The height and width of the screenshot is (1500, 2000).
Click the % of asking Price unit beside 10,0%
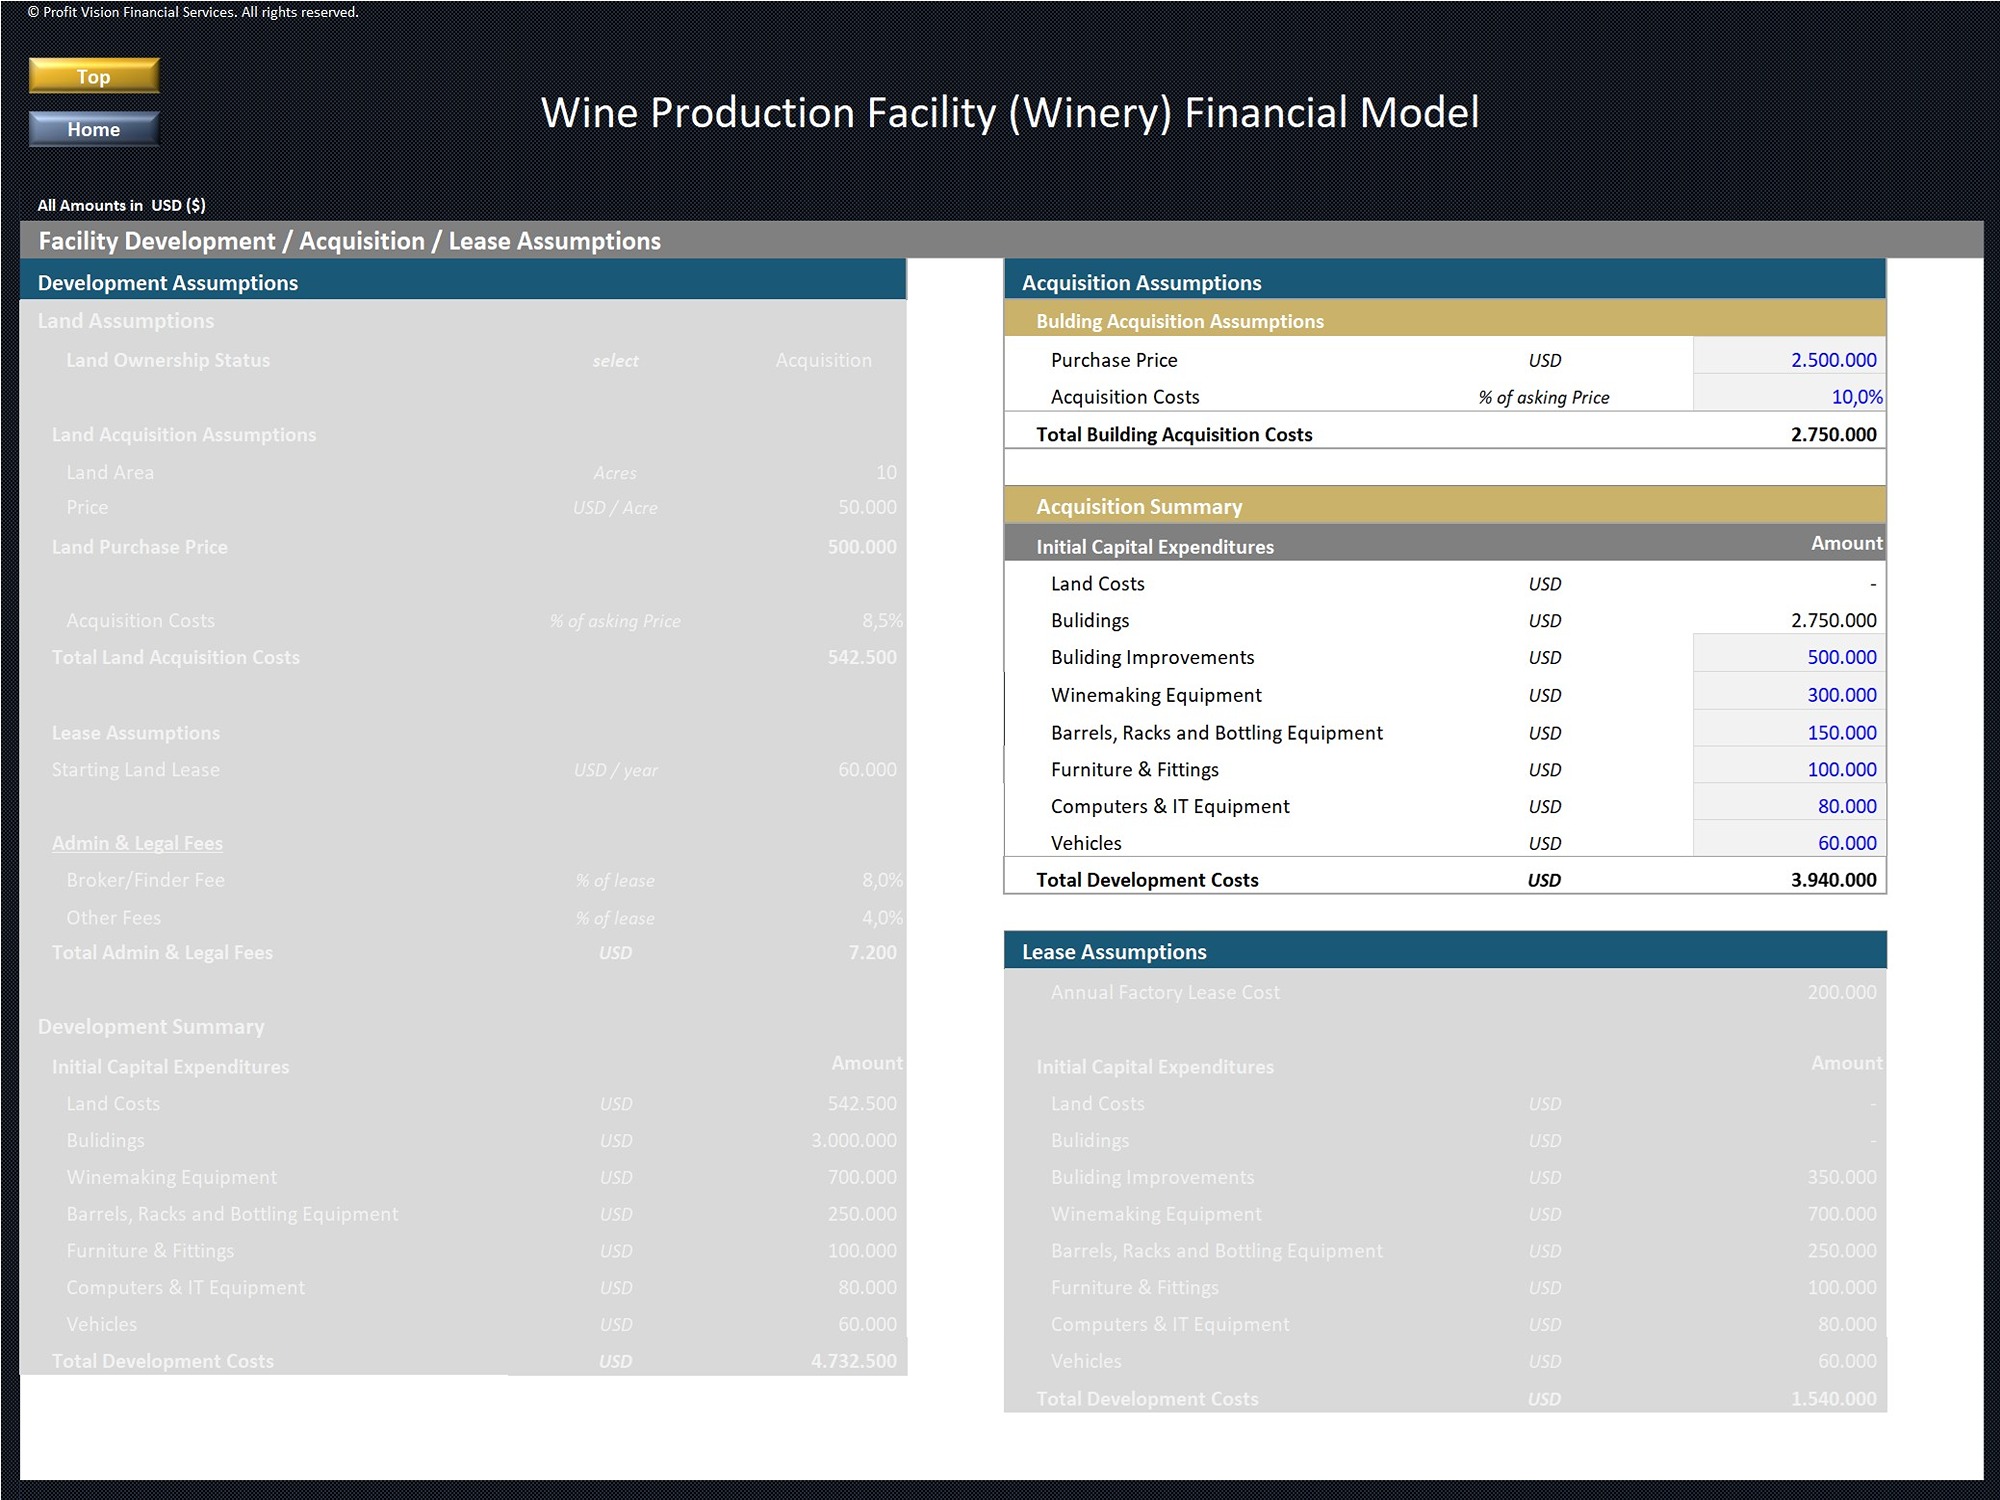pyautogui.click(x=1544, y=398)
